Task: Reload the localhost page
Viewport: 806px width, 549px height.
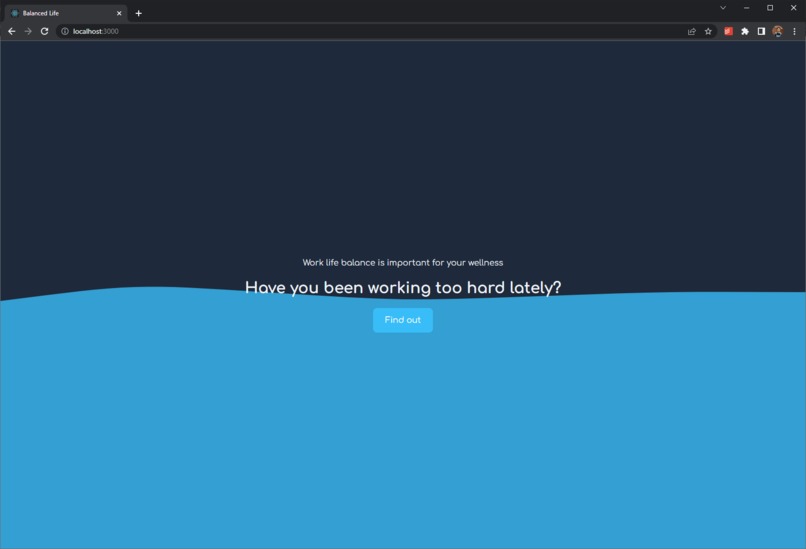Action: [x=45, y=31]
